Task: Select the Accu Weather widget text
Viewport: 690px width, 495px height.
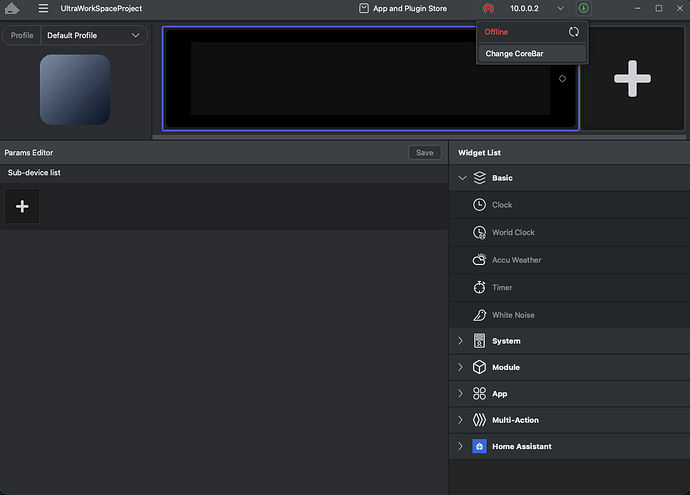Action: (x=517, y=260)
